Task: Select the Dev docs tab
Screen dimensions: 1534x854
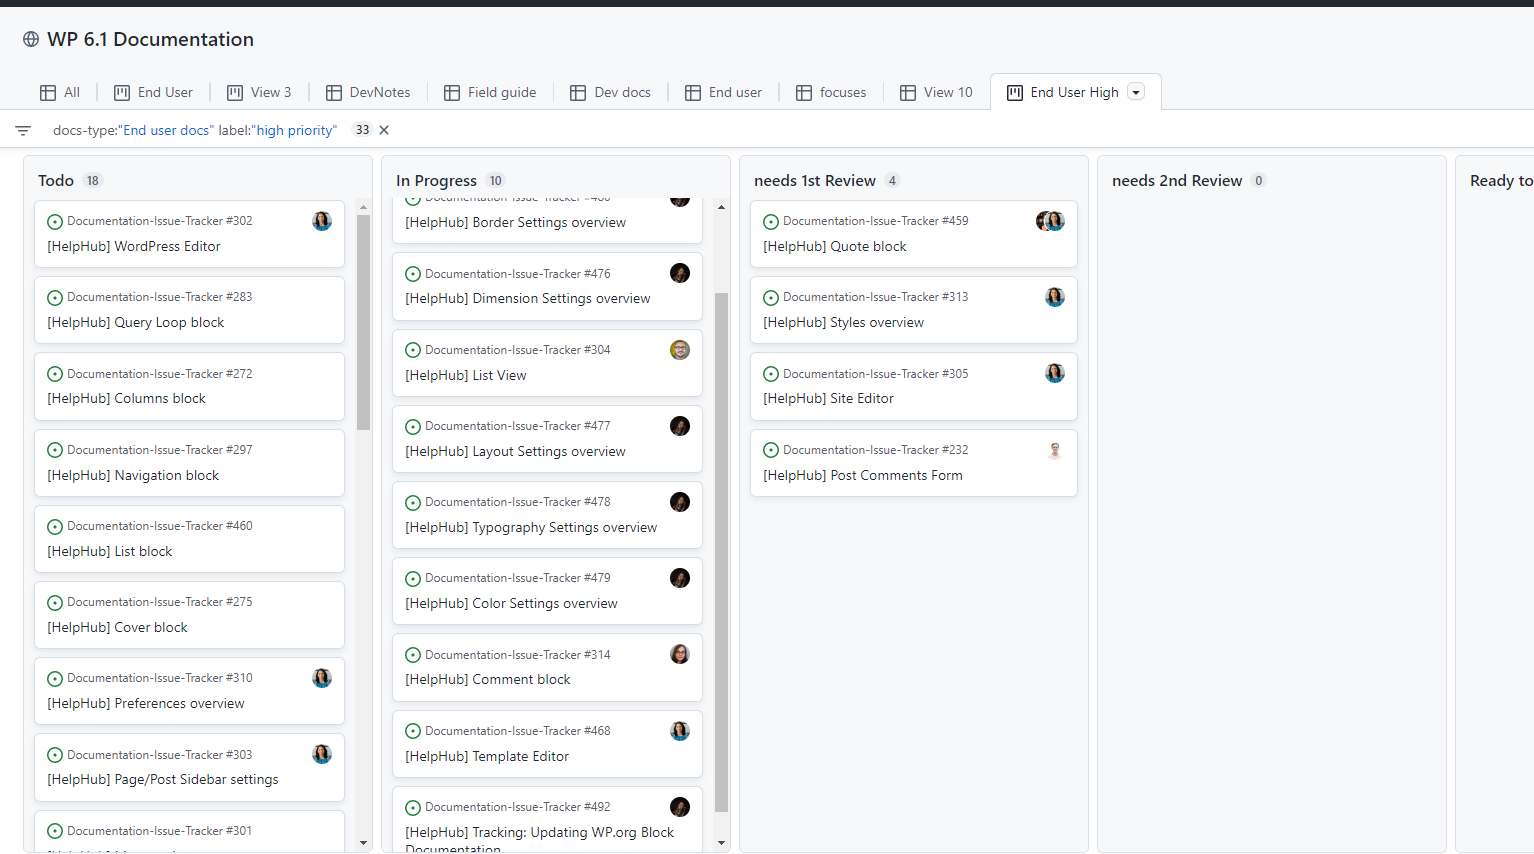Action: [x=610, y=92]
